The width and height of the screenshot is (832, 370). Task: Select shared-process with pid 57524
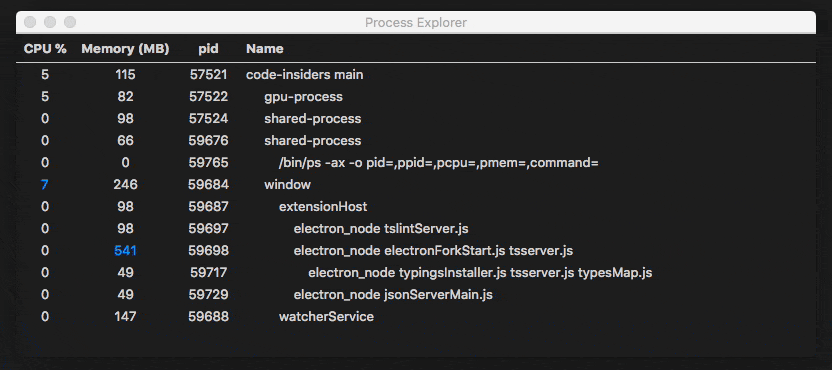point(416,119)
